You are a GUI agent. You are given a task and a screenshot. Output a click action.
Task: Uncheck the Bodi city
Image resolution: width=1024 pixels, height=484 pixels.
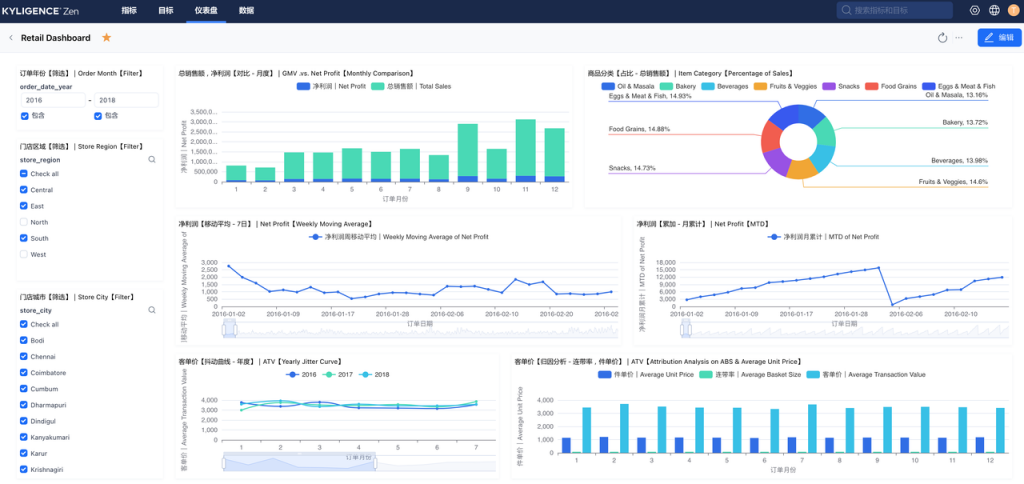(24, 340)
